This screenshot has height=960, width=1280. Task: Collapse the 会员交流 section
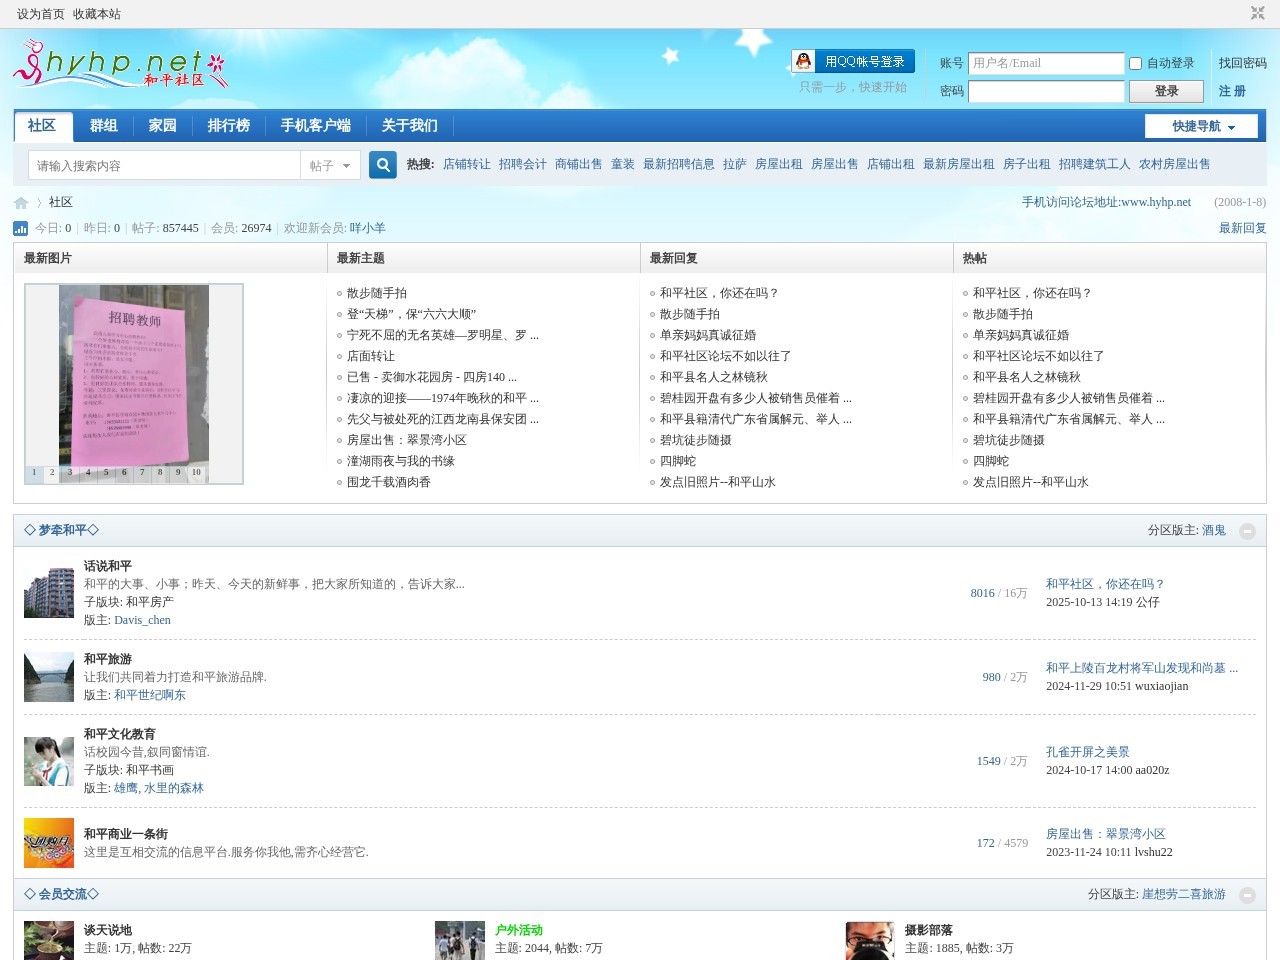pos(1247,895)
